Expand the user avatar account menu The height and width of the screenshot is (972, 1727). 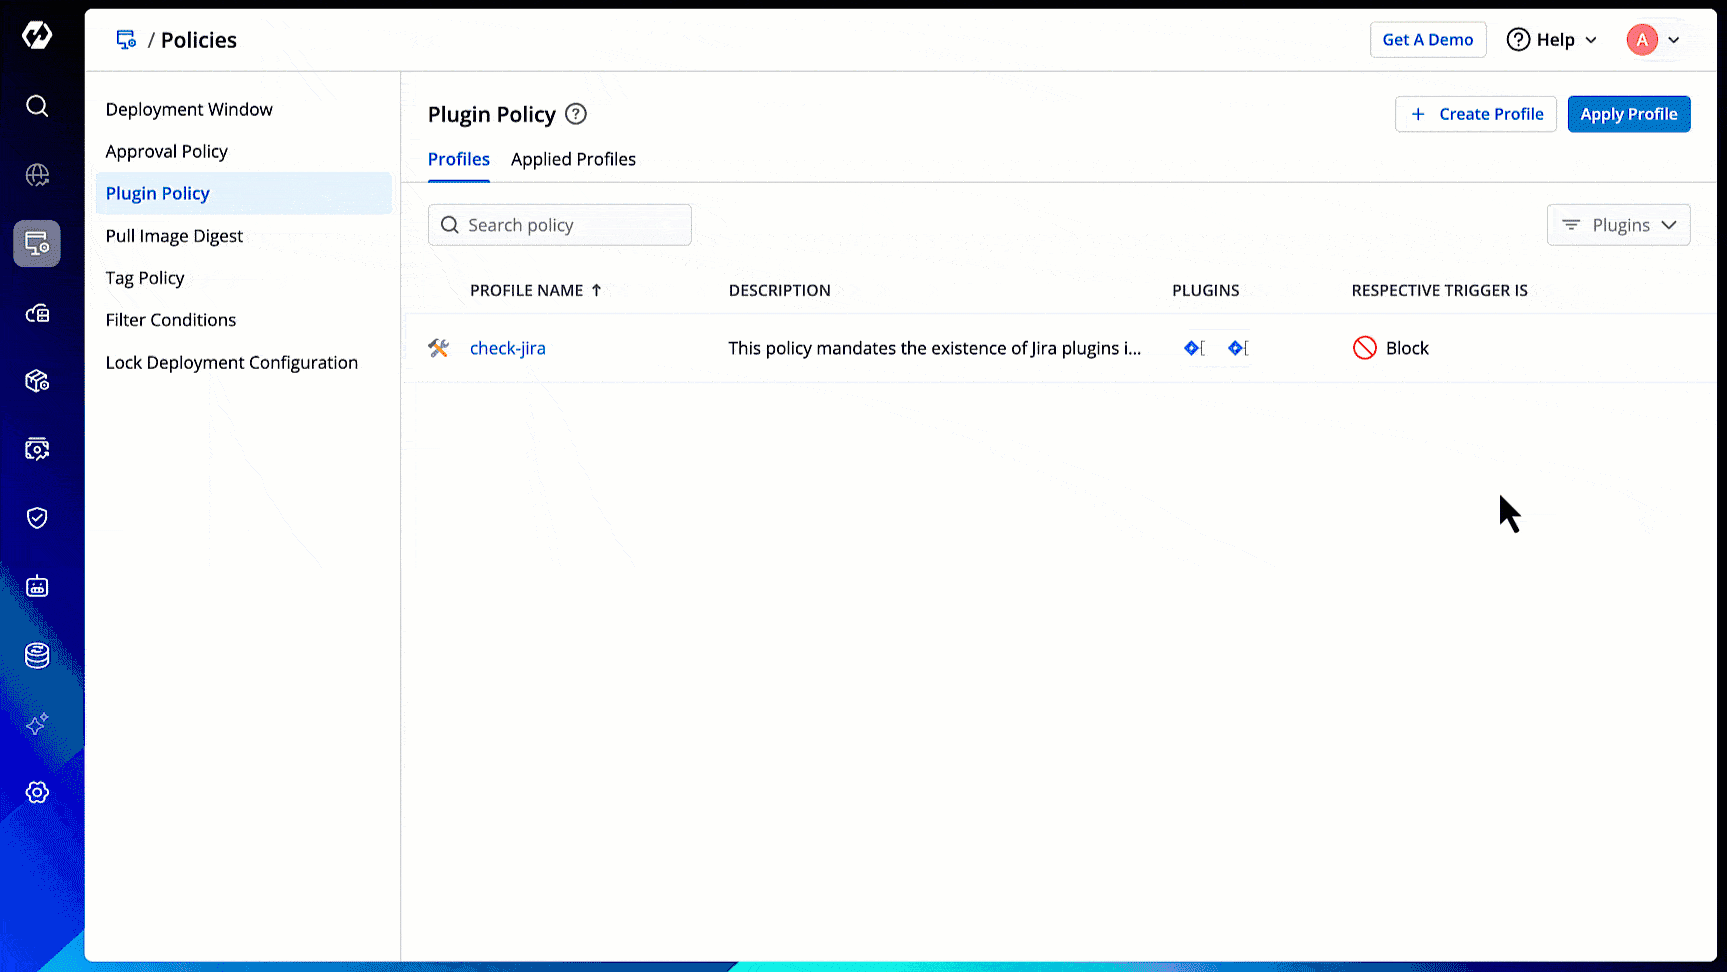click(1653, 40)
